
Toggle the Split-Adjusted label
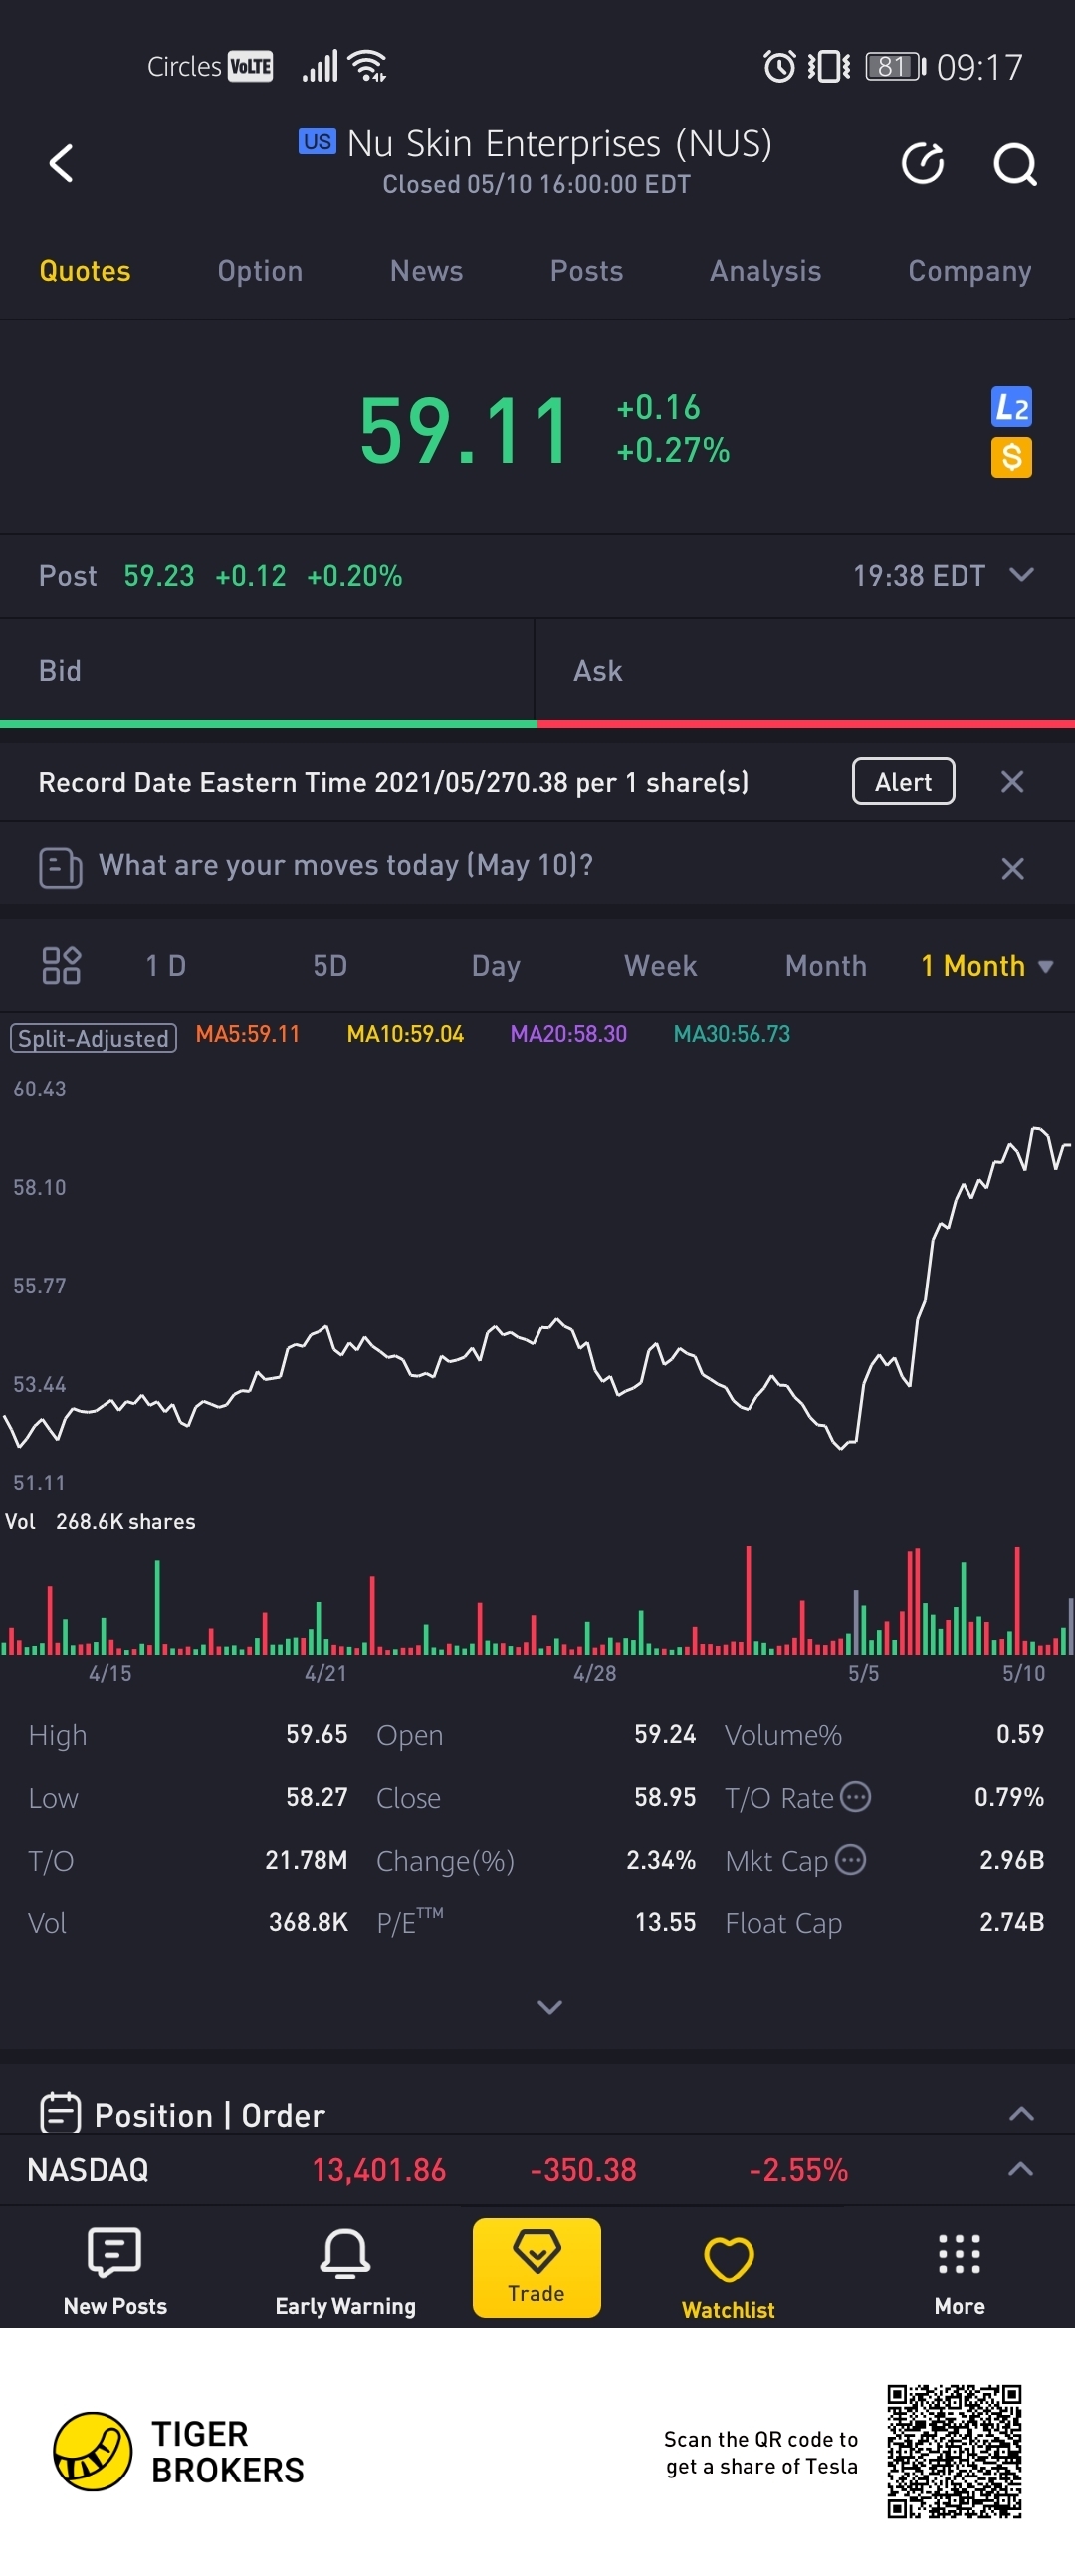point(93,1037)
